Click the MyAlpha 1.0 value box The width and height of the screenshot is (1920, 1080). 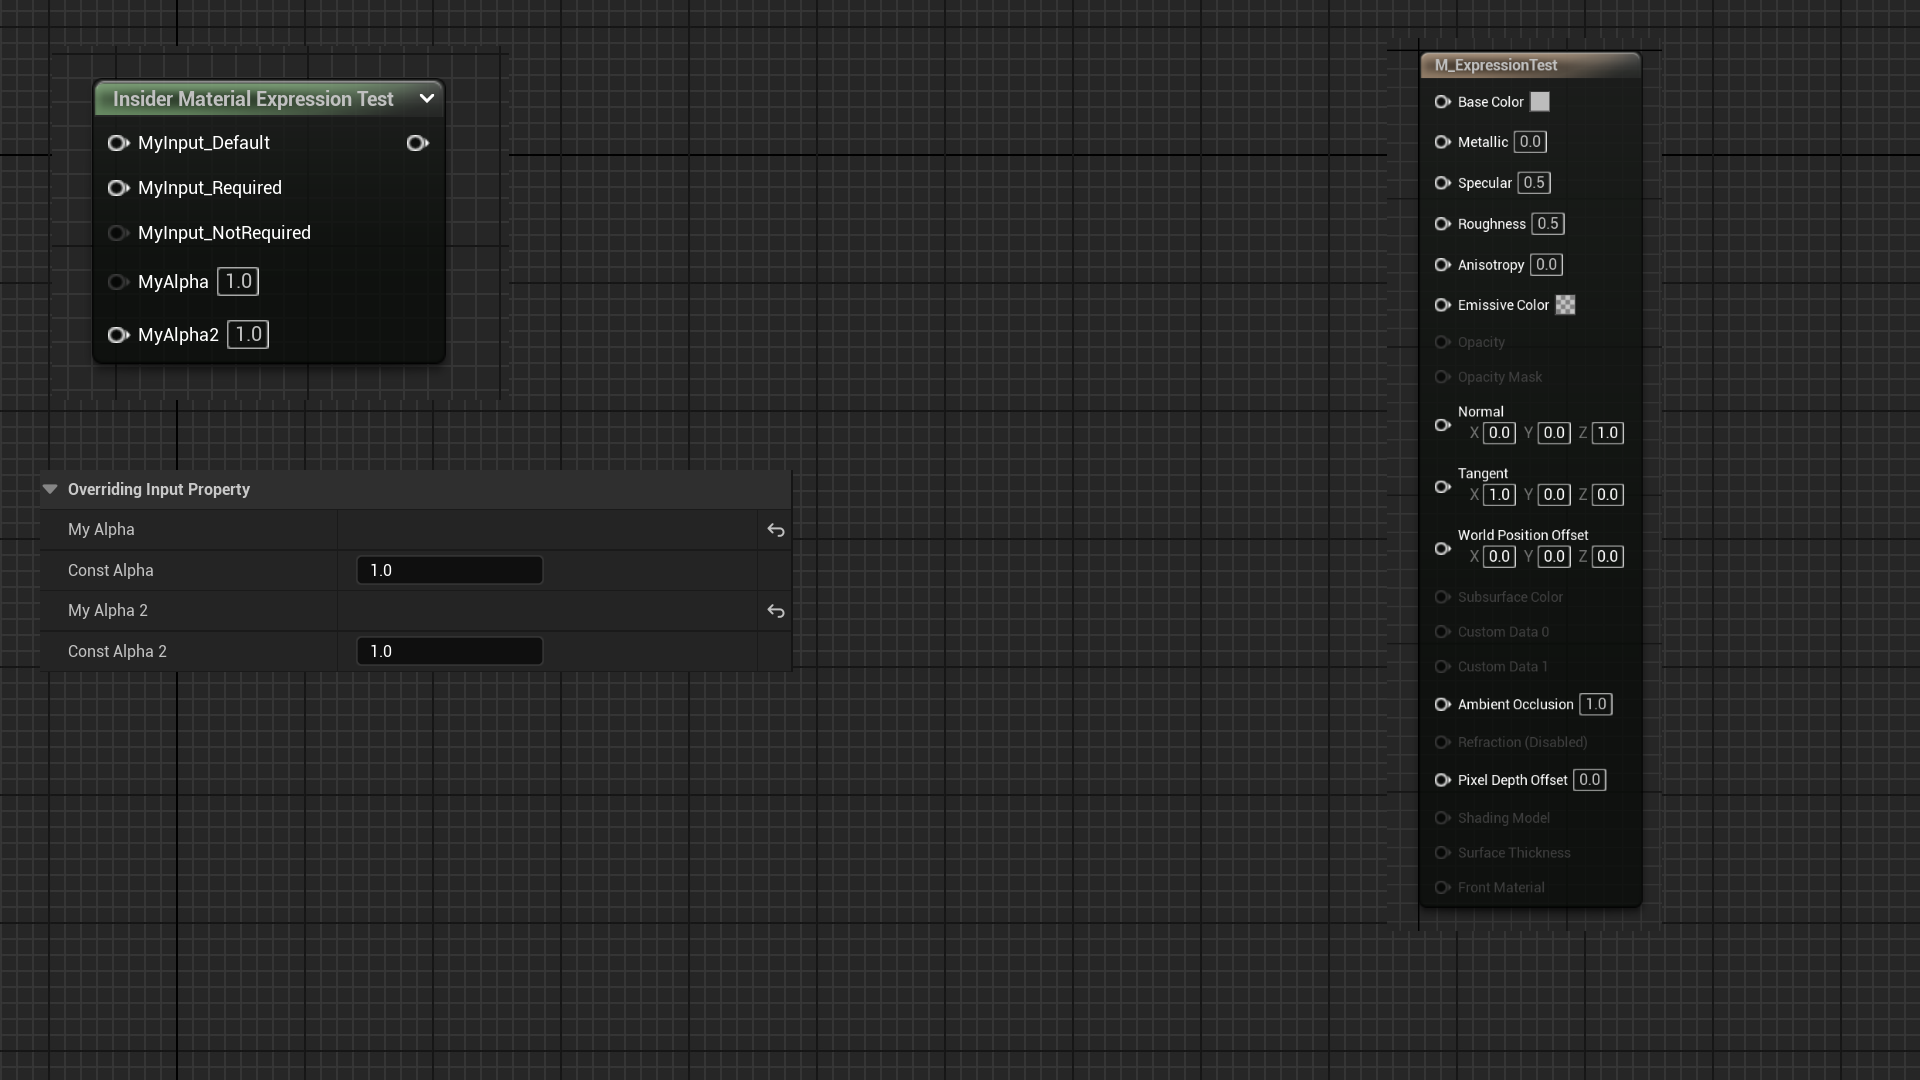(238, 282)
